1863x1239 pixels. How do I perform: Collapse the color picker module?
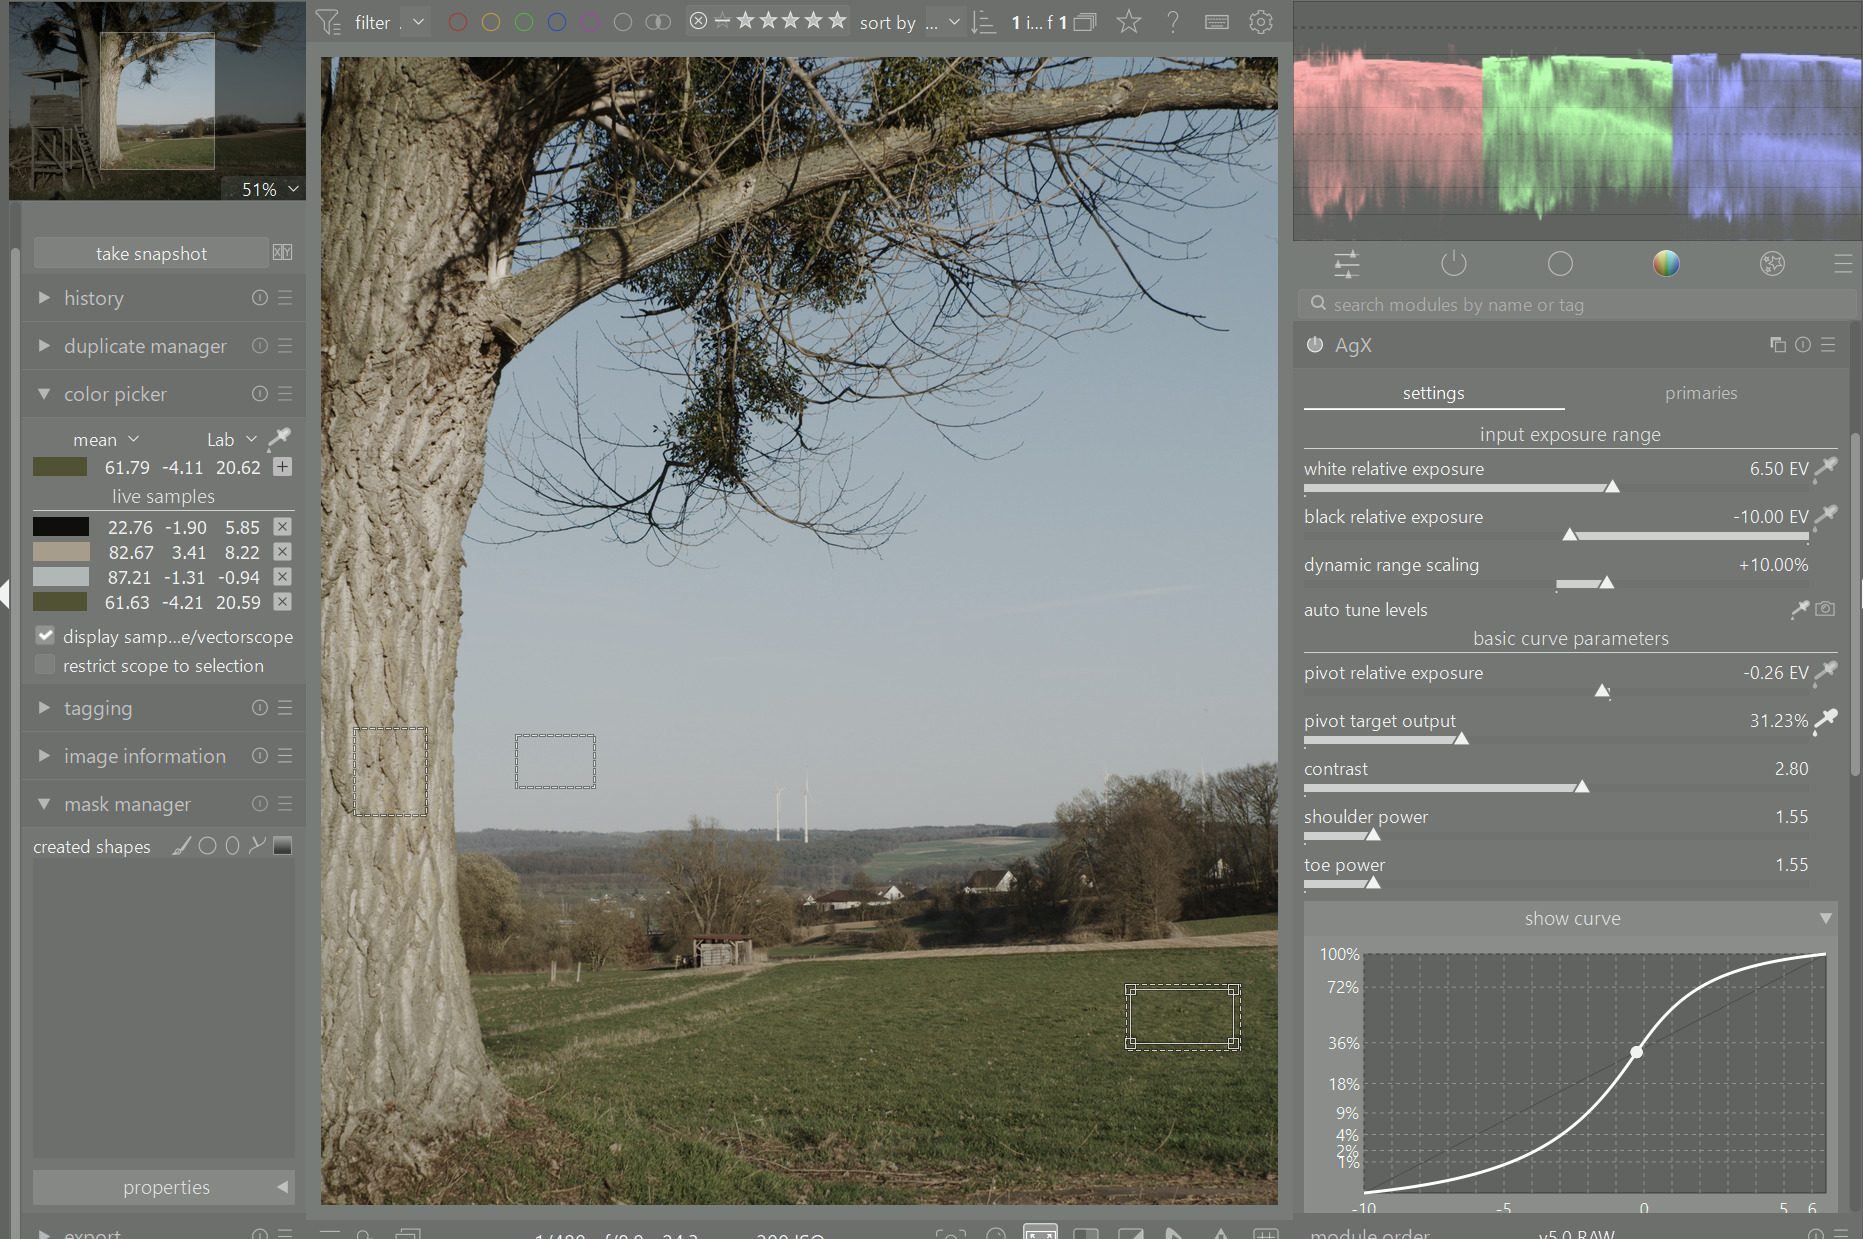44,394
